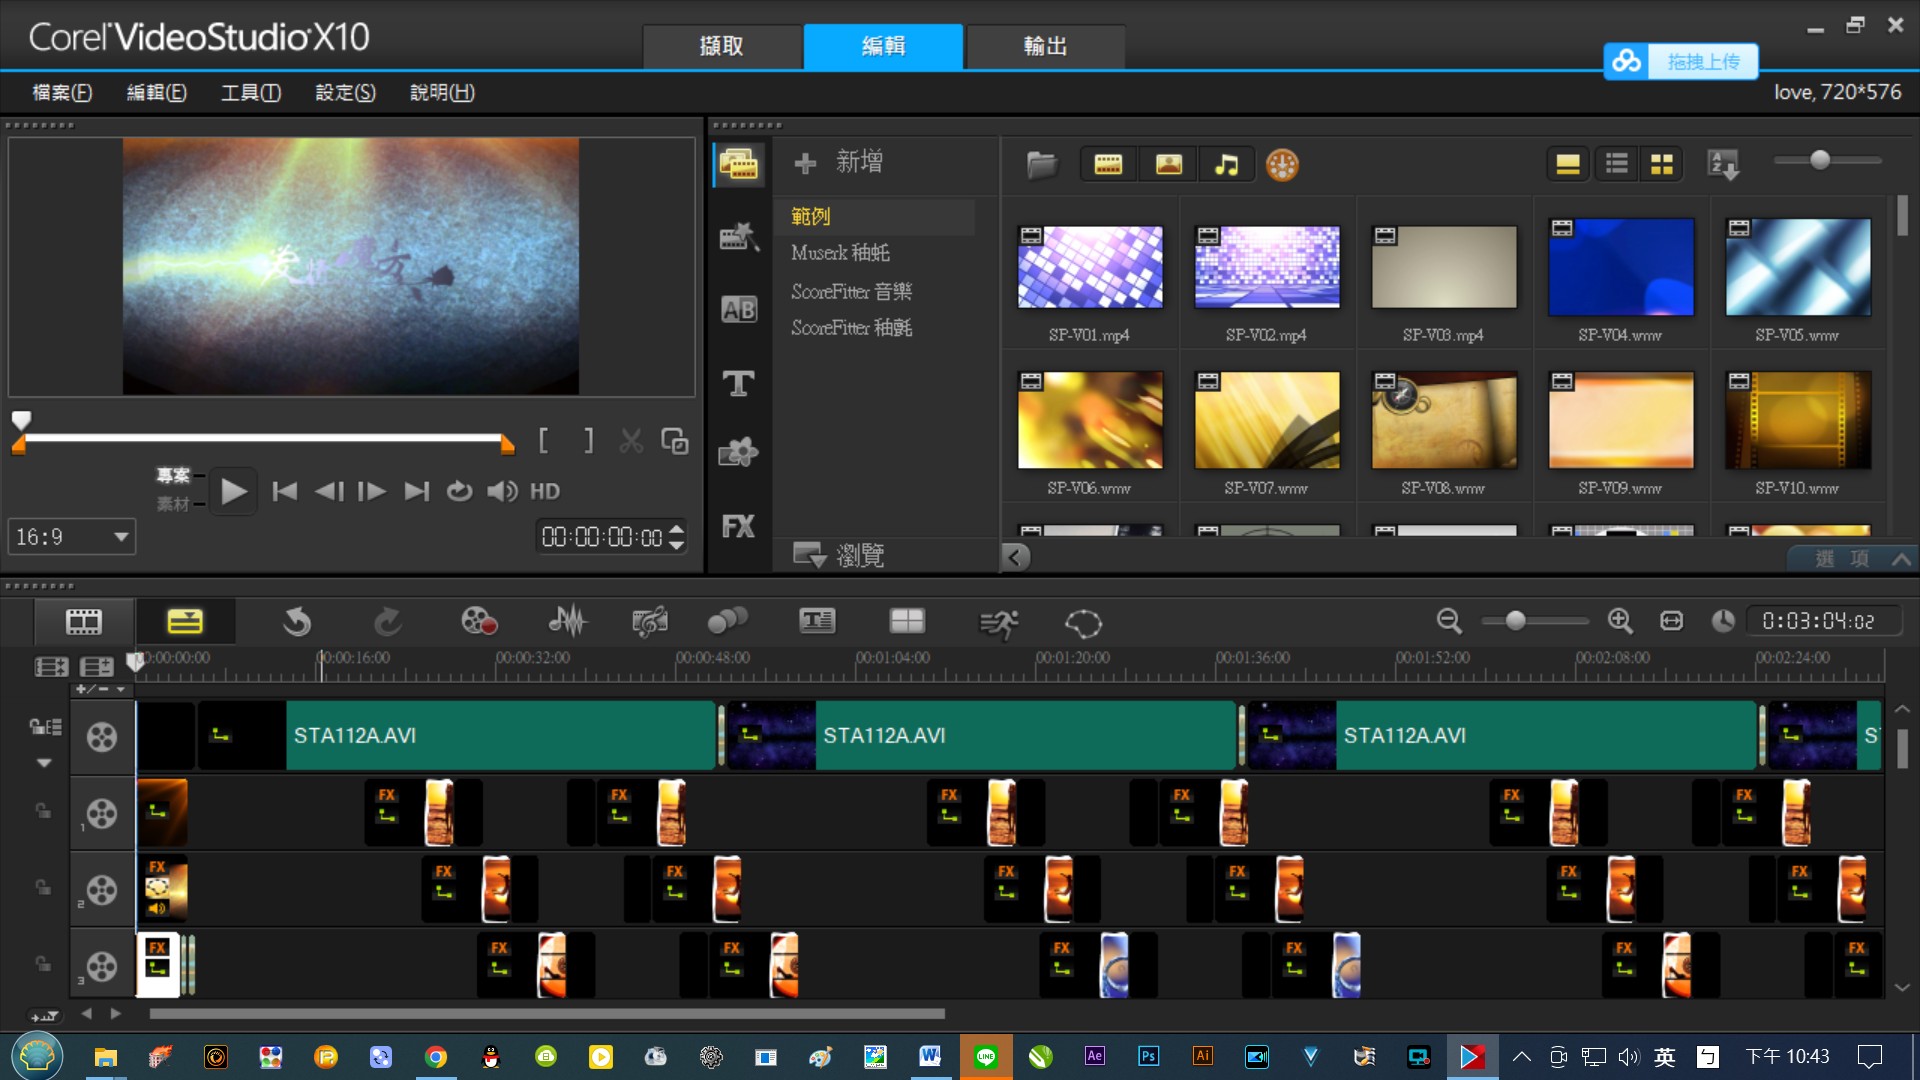This screenshot has width=1920, height=1080.
Task: Toggle showing audio files in library
Action: click(1226, 164)
